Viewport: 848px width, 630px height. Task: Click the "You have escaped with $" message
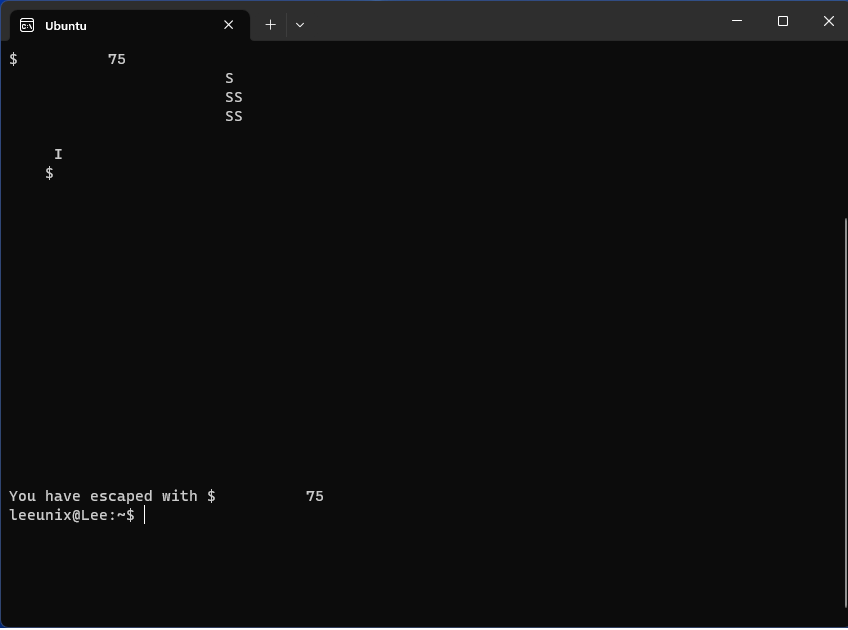[x=112, y=496]
